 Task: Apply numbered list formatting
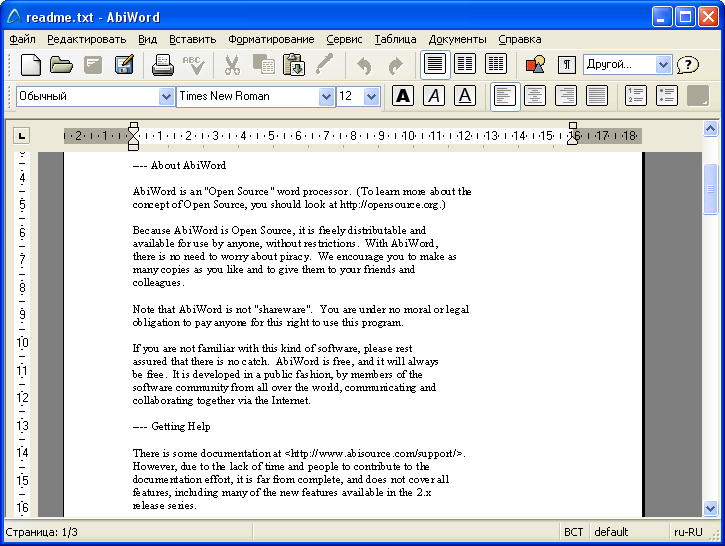(x=636, y=96)
